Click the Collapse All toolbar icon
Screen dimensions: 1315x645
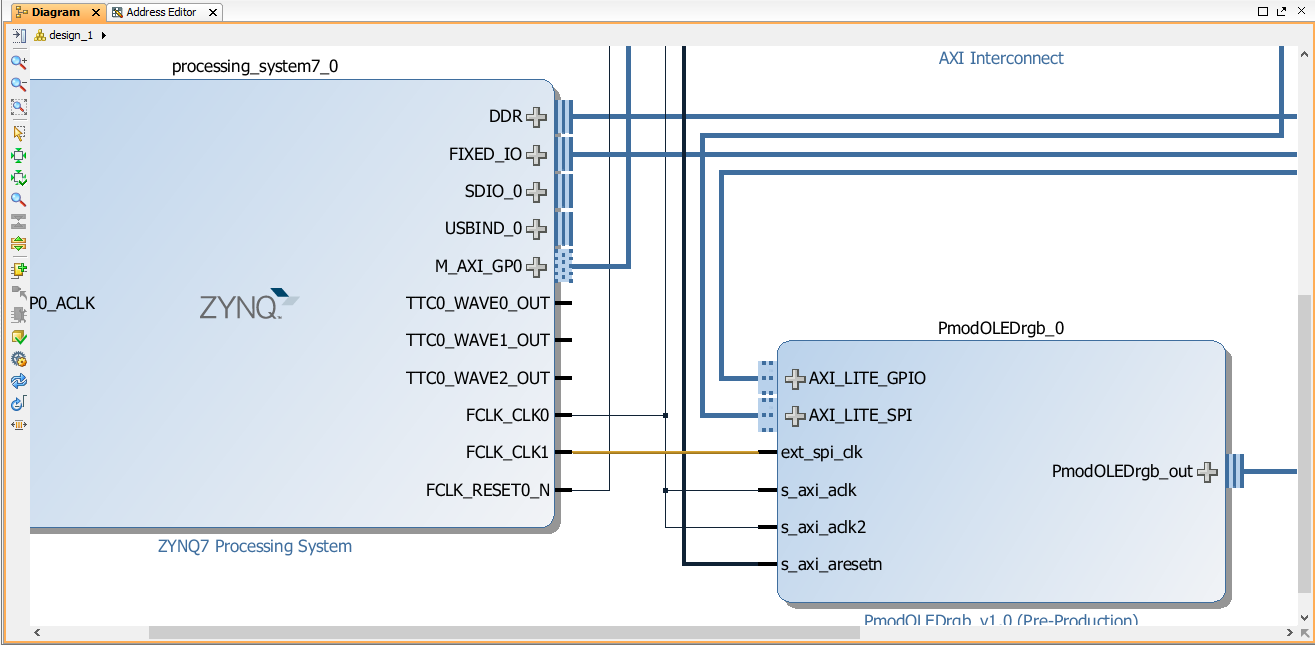pos(18,222)
